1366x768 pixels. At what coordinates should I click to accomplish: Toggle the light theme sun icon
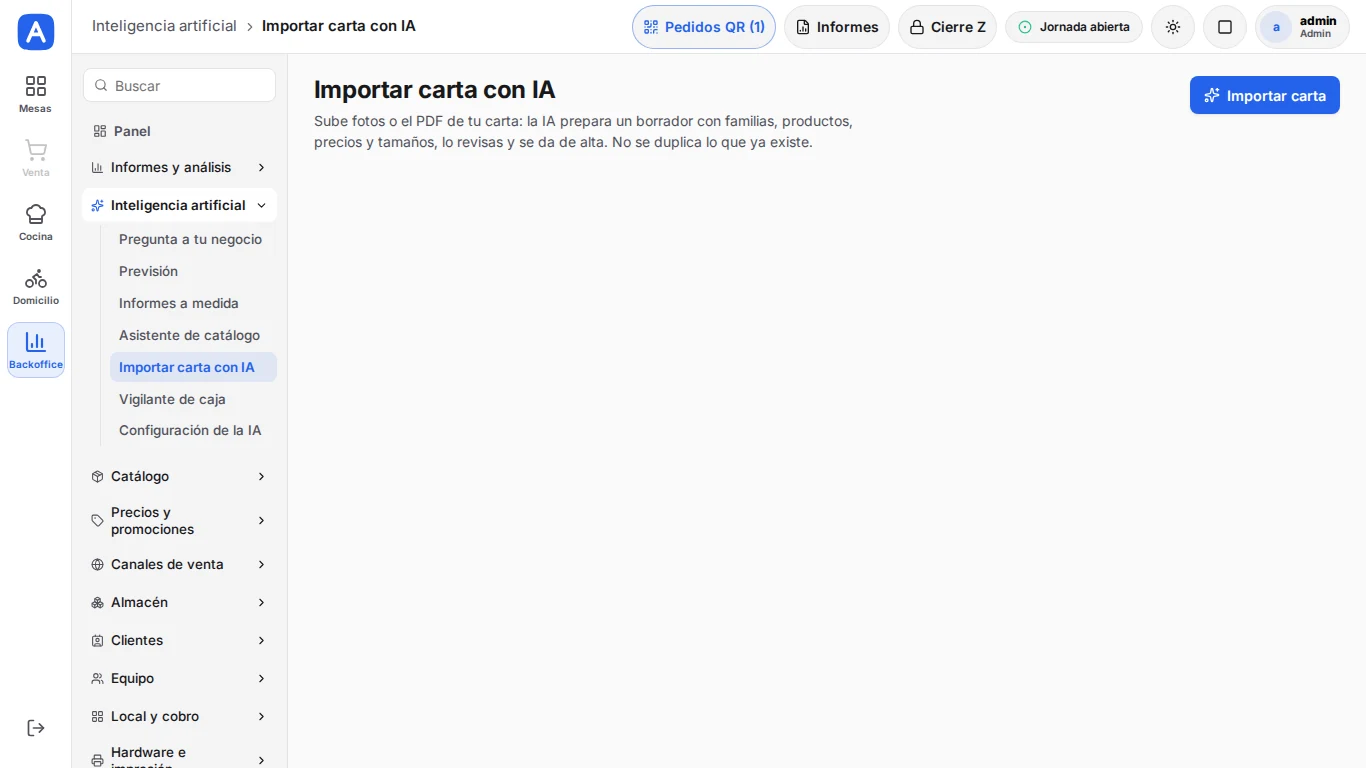click(x=1173, y=27)
